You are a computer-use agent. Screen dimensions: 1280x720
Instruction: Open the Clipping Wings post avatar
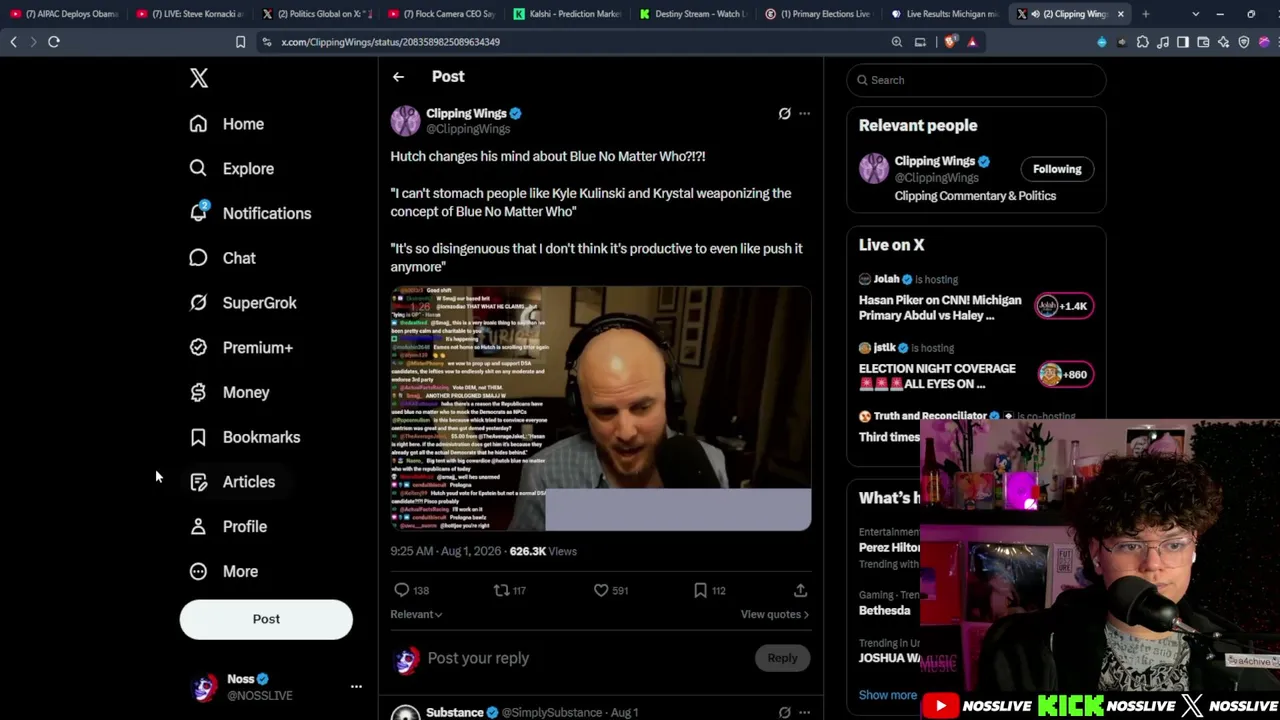click(406, 121)
